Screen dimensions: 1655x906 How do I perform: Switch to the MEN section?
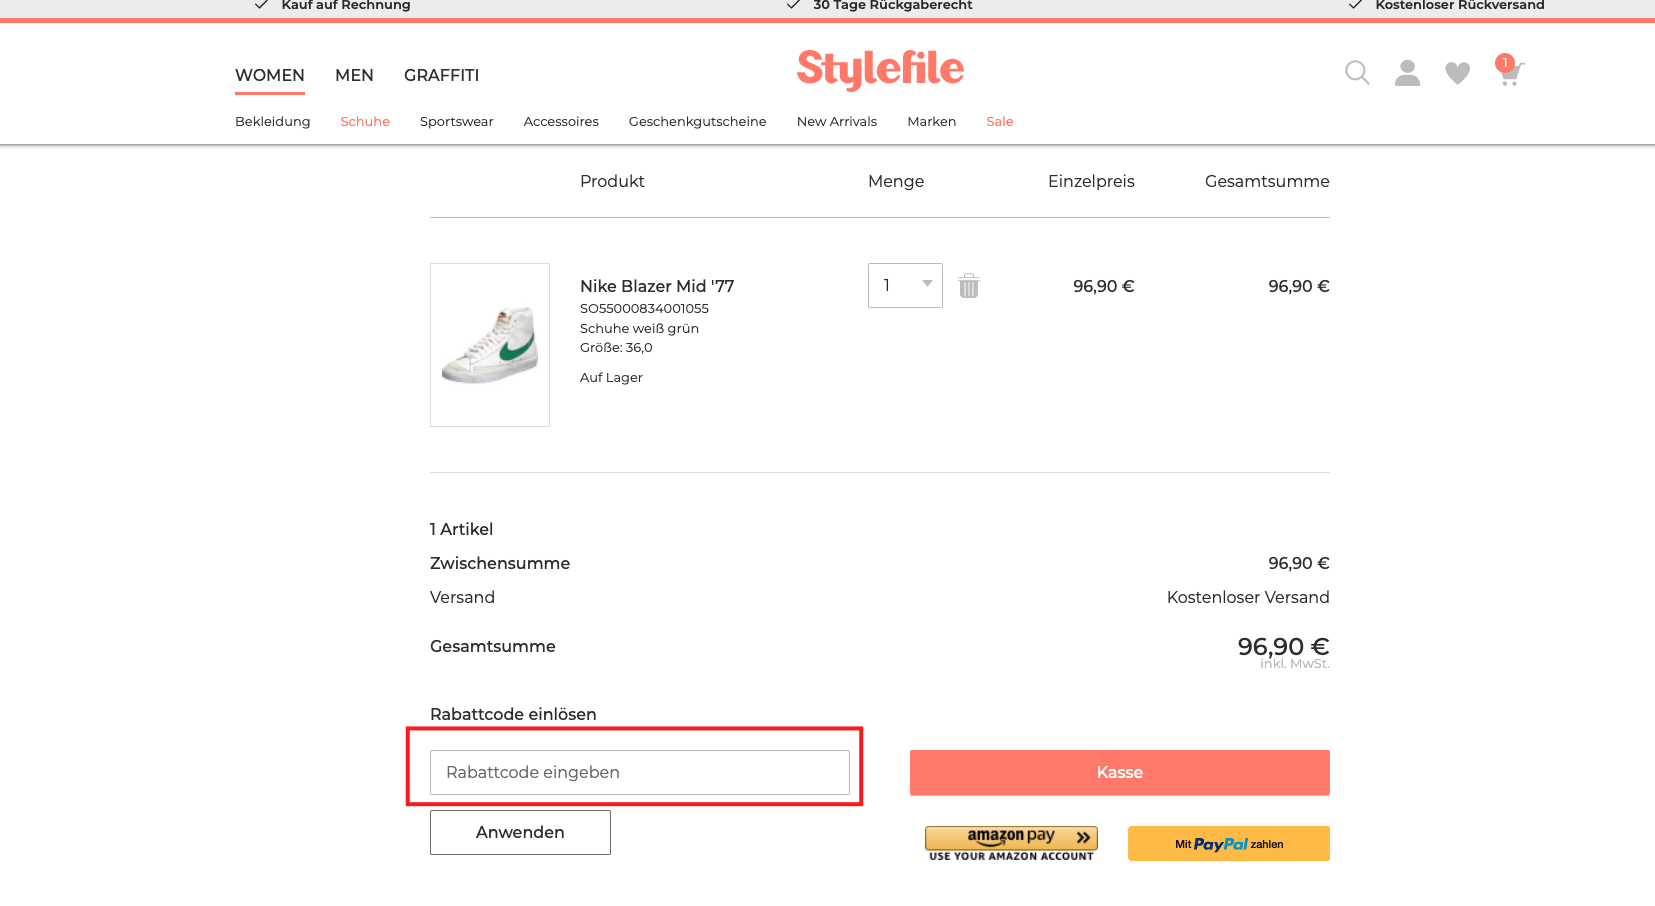354,75
